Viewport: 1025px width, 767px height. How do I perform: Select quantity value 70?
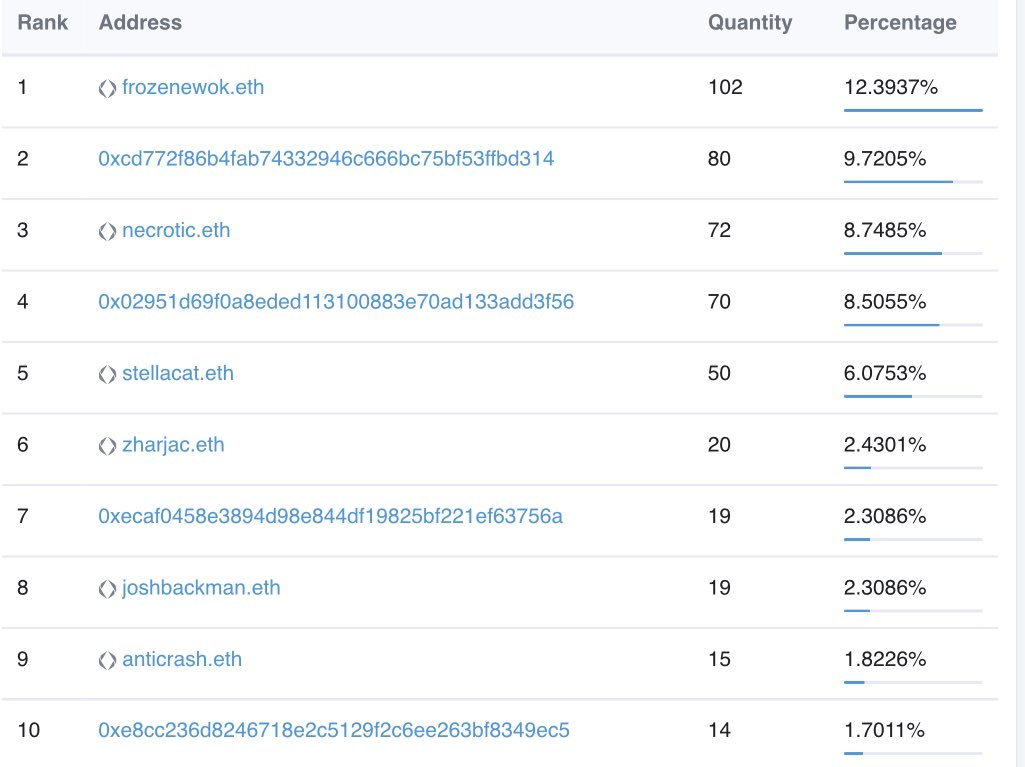(719, 301)
